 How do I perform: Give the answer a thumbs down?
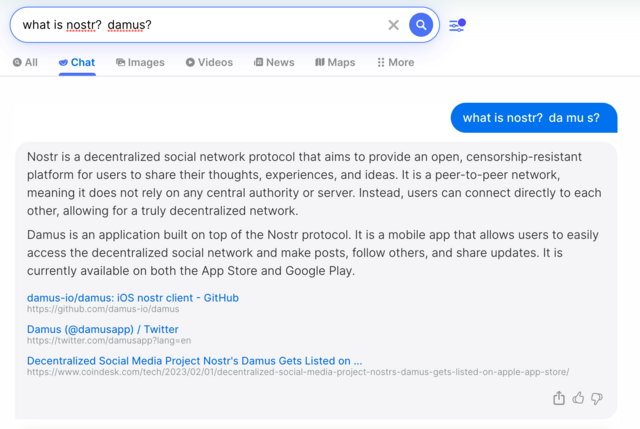coord(597,398)
